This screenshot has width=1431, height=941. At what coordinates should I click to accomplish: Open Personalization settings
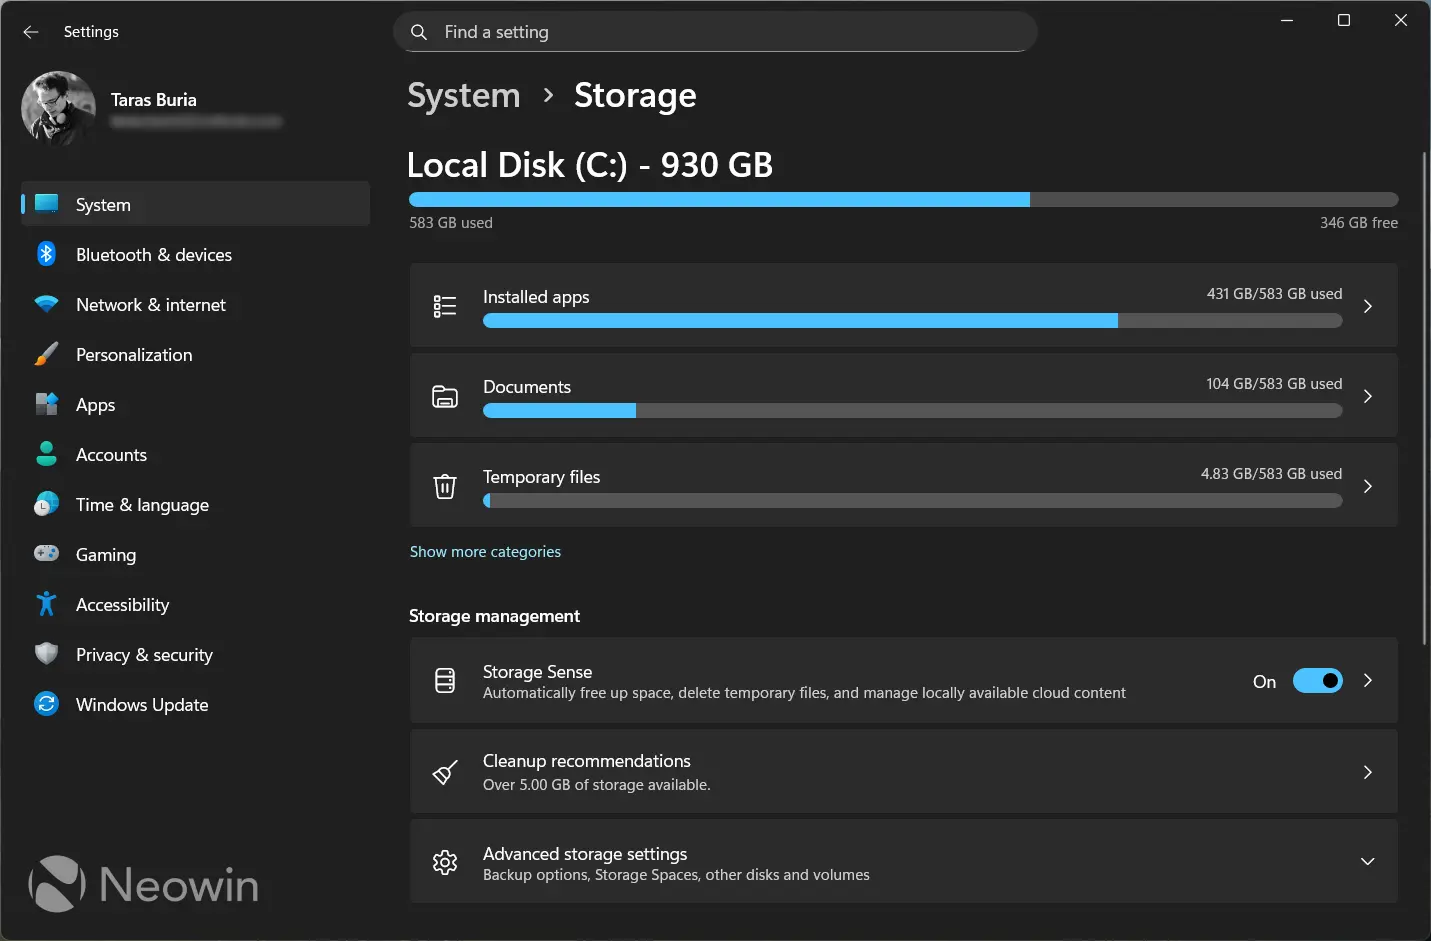click(x=134, y=355)
